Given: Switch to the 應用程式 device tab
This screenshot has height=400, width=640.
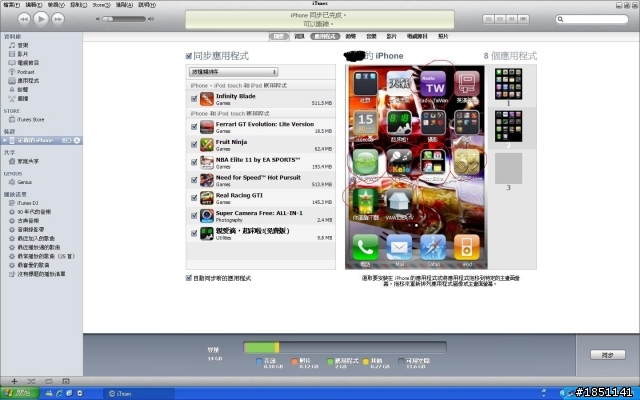Looking at the screenshot, I should [325, 36].
